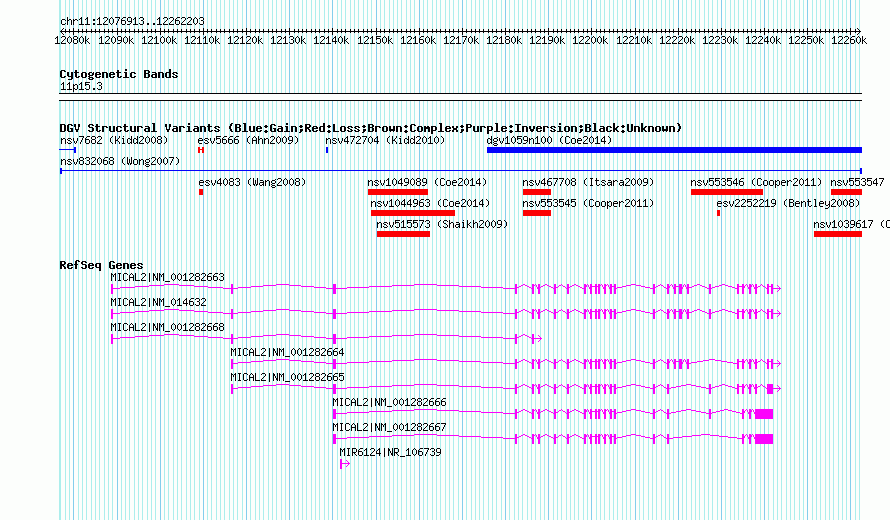The height and width of the screenshot is (520, 890).
Task: Open the nsv553547 variant label
Action: point(857,182)
